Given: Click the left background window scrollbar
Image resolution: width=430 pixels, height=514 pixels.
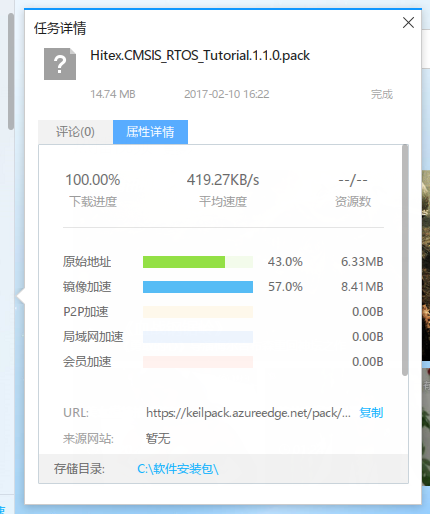Looking at the screenshot, I should click(11, 71).
